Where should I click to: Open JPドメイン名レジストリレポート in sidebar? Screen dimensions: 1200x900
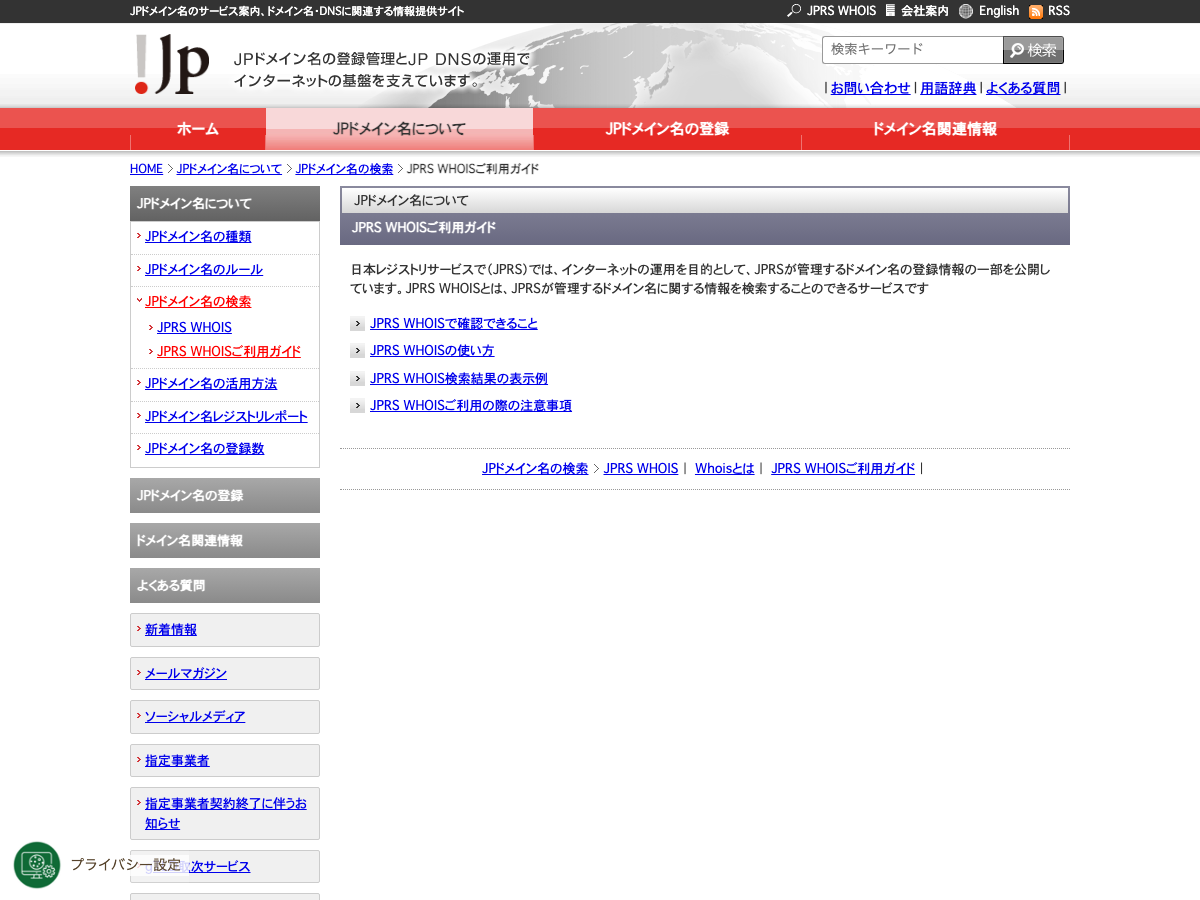[226, 417]
